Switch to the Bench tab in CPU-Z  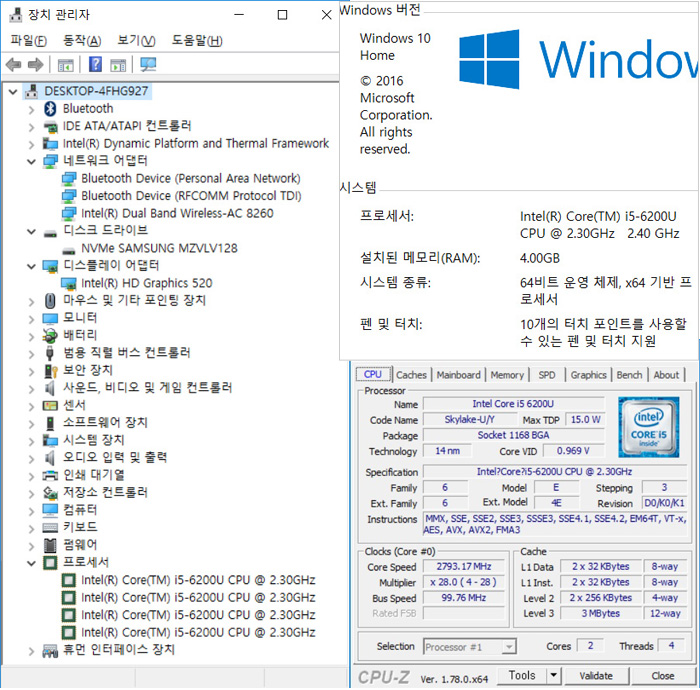(629, 375)
